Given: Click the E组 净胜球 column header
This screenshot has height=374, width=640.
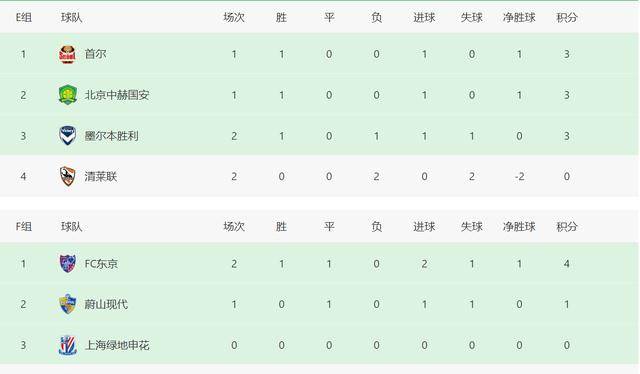Looking at the screenshot, I should pos(519,18).
